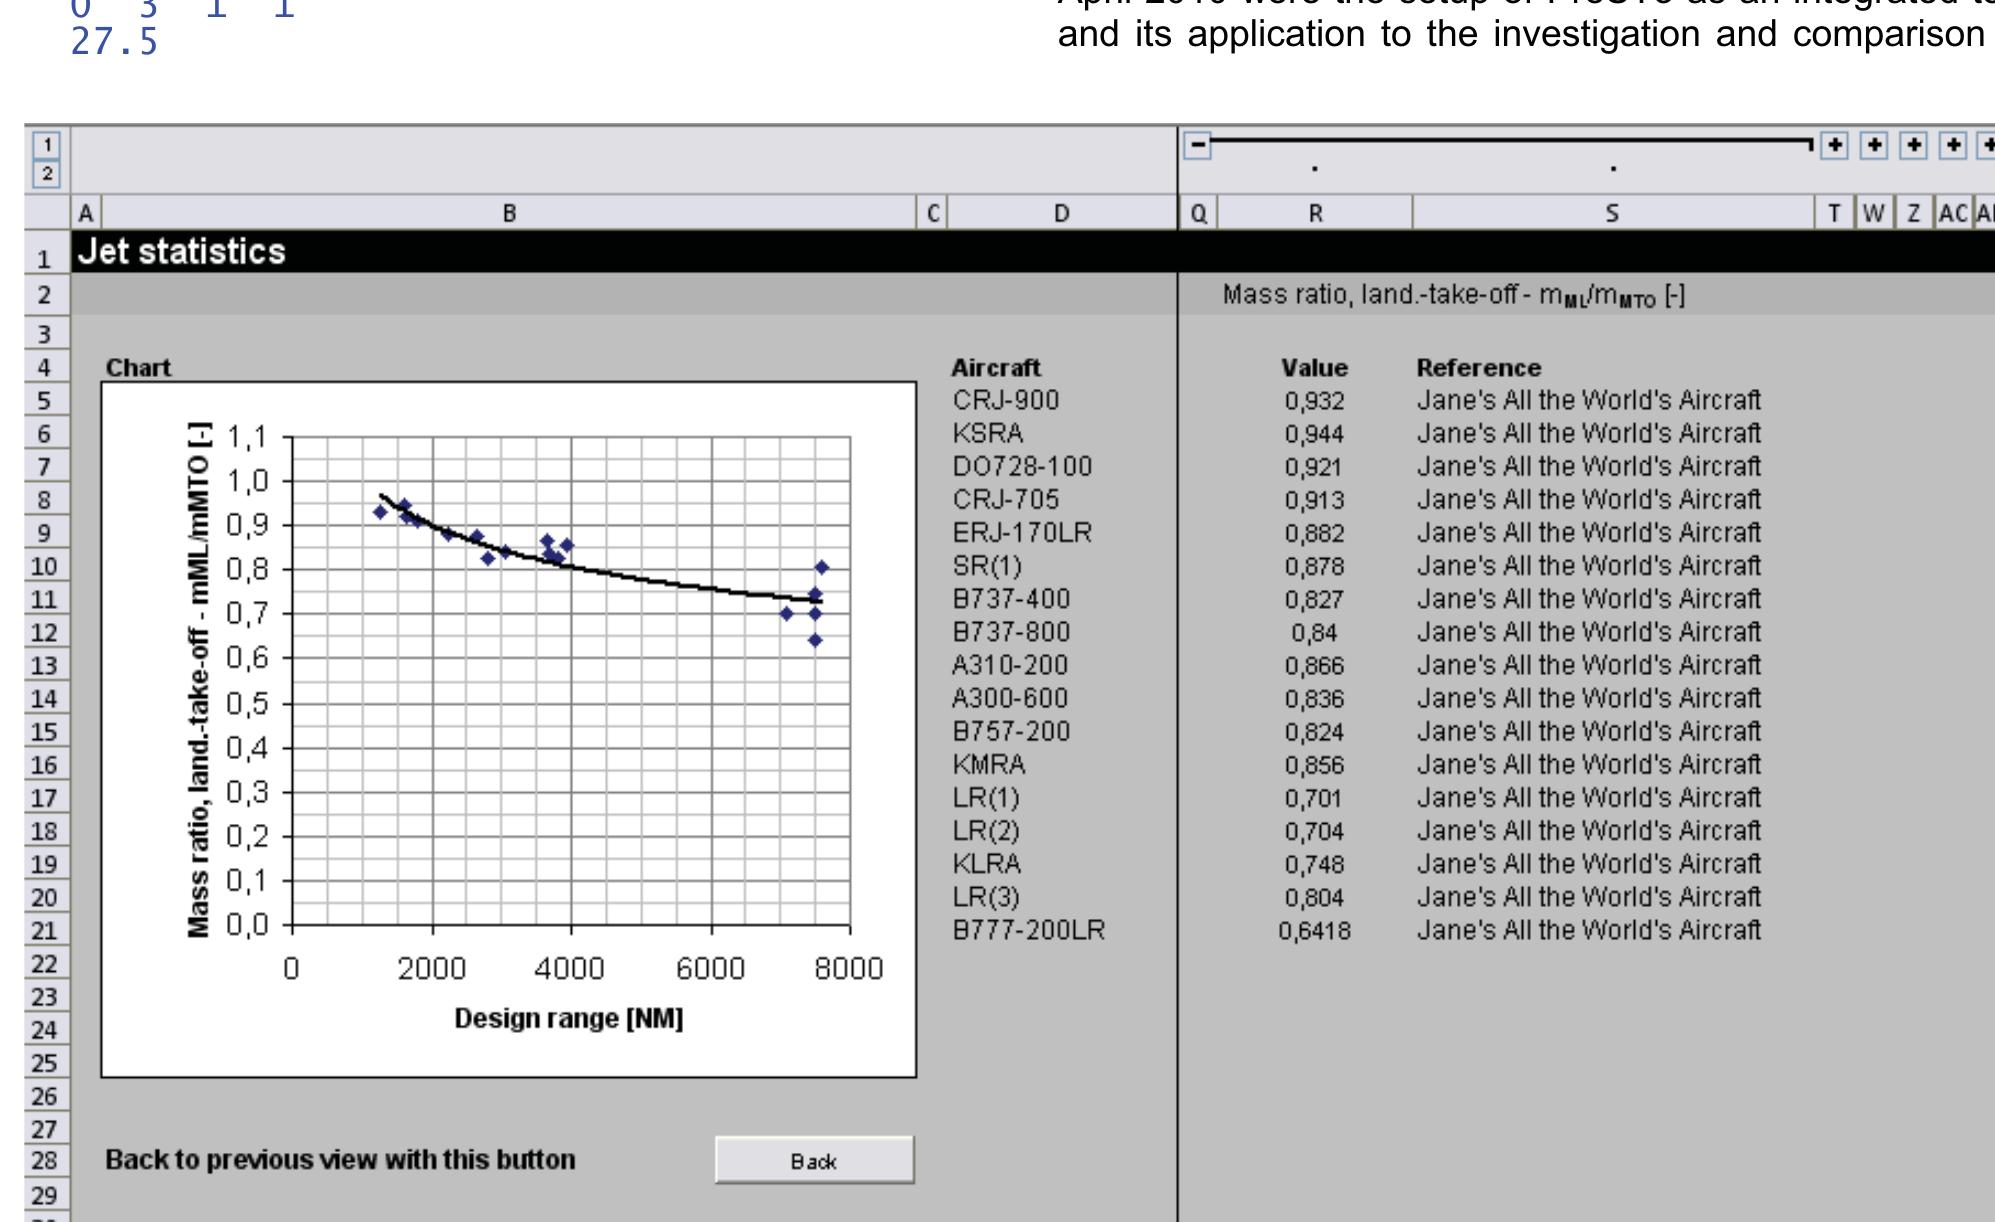Click the 'Mass ratio, land.-take-off' heading cell

tap(1453, 296)
